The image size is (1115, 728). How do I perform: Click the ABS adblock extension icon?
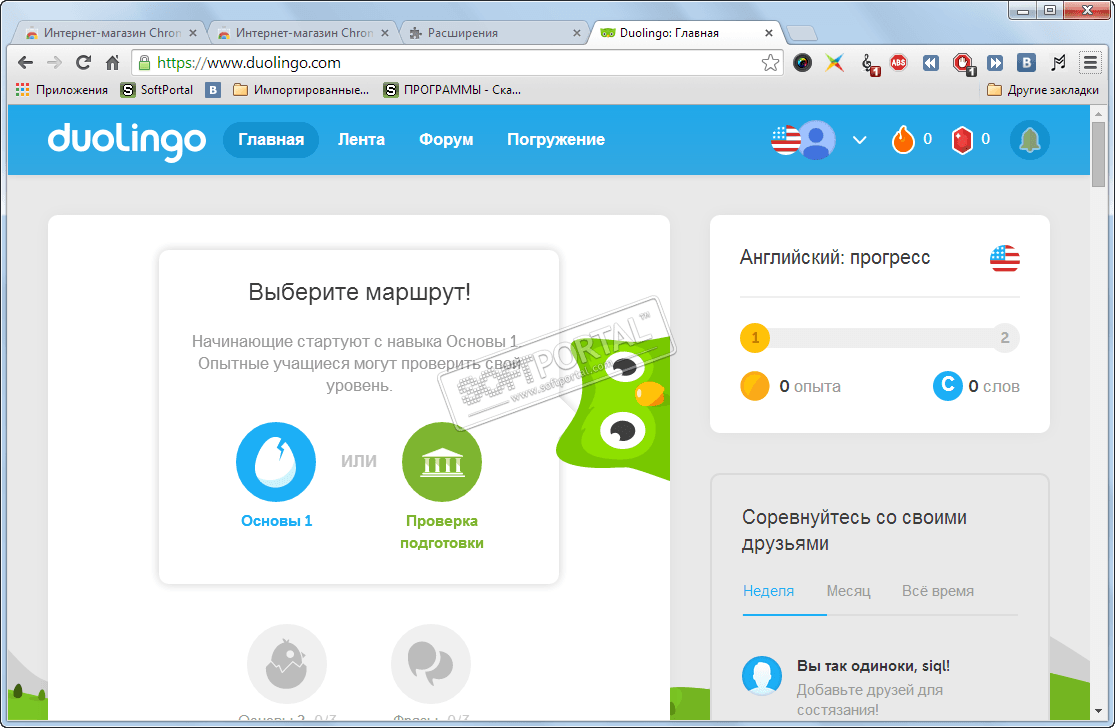click(x=899, y=63)
